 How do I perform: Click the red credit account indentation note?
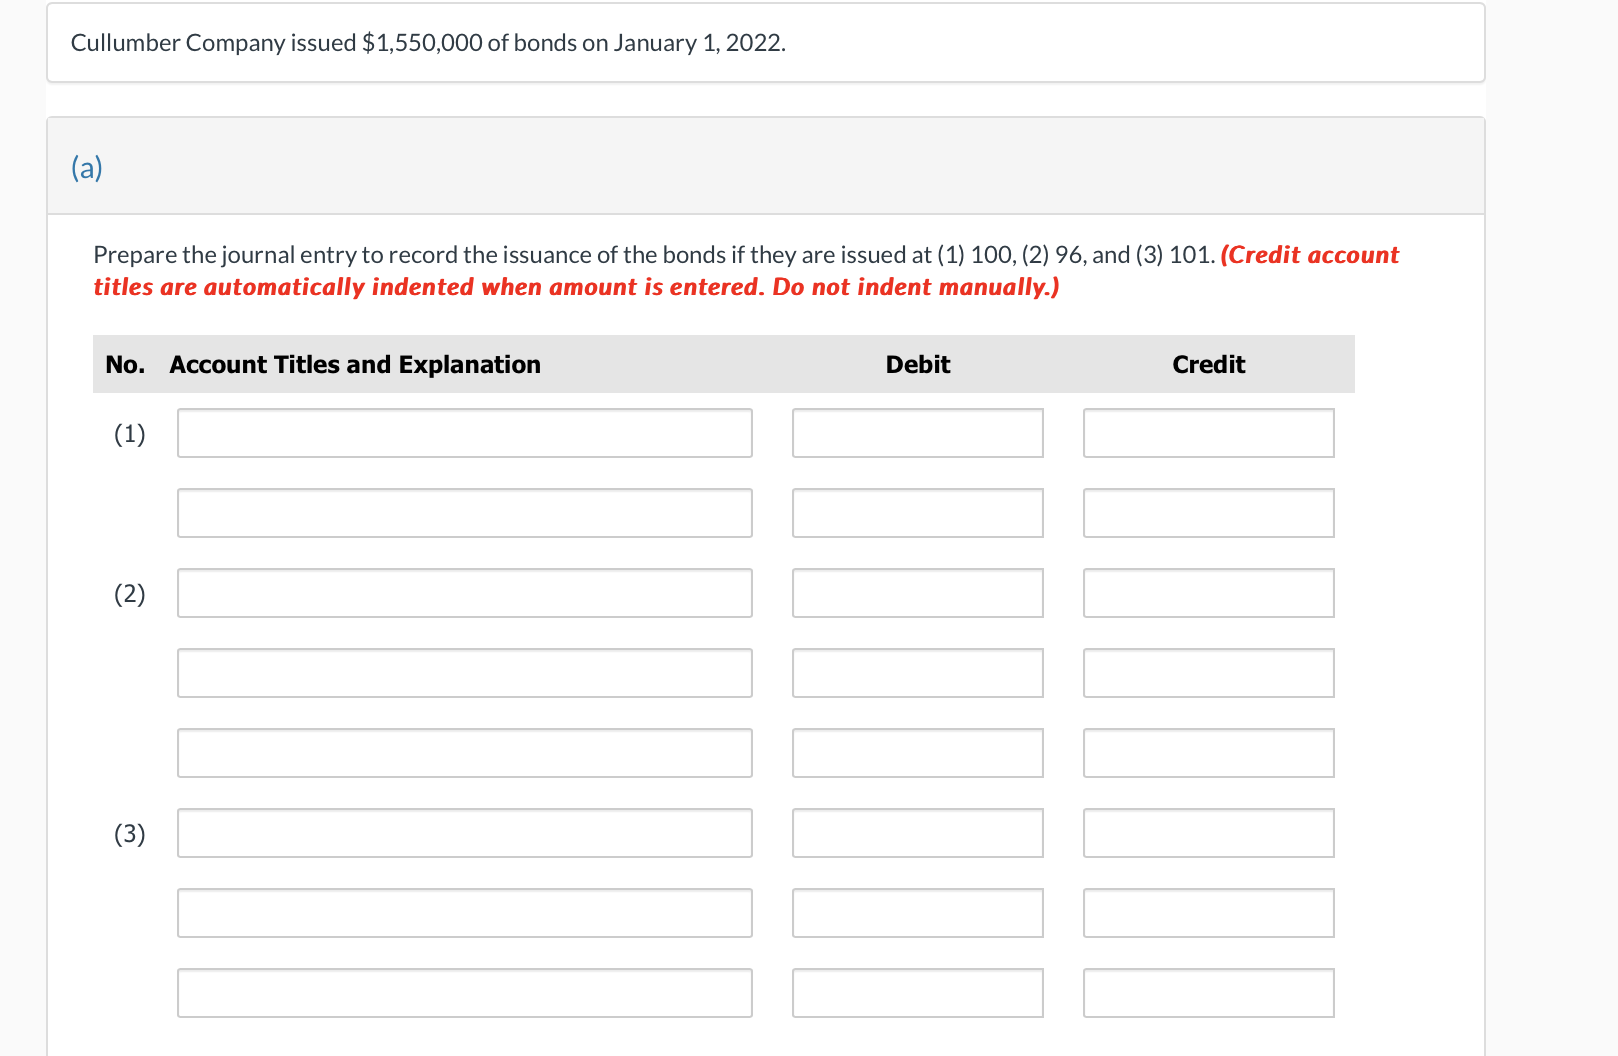pos(746,271)
